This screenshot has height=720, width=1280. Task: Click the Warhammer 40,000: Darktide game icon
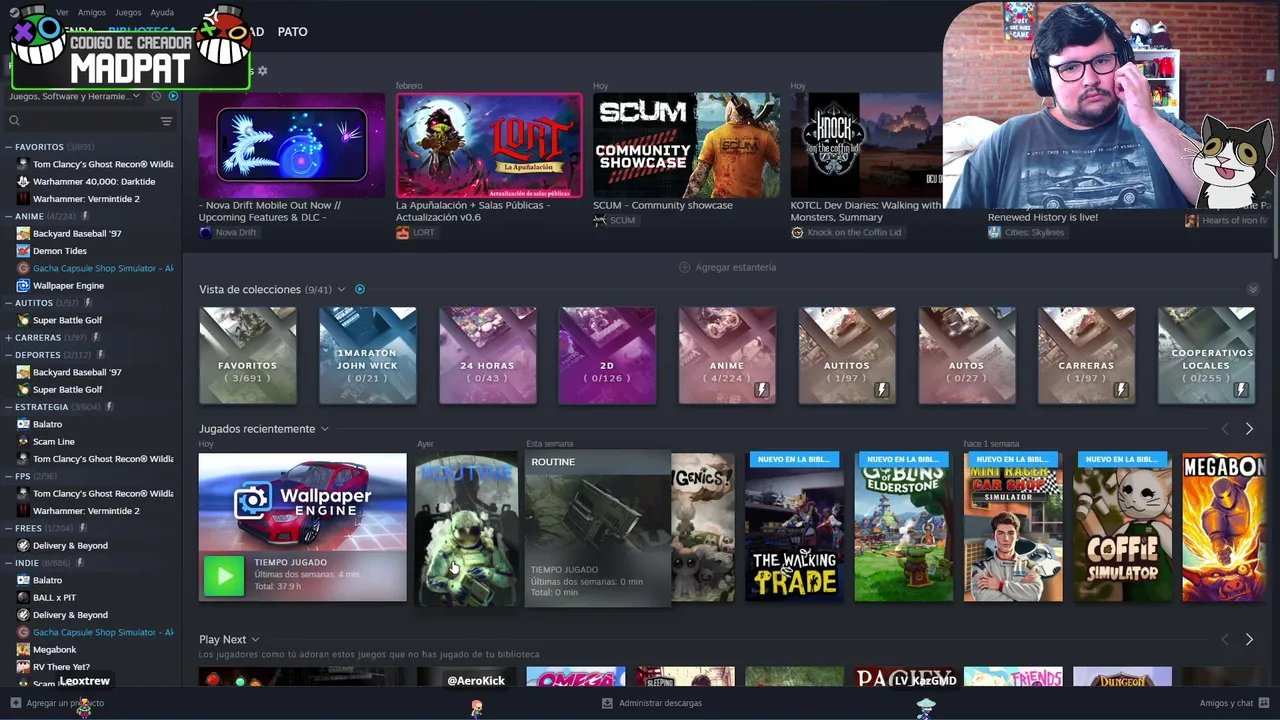[x=23, y=181]
